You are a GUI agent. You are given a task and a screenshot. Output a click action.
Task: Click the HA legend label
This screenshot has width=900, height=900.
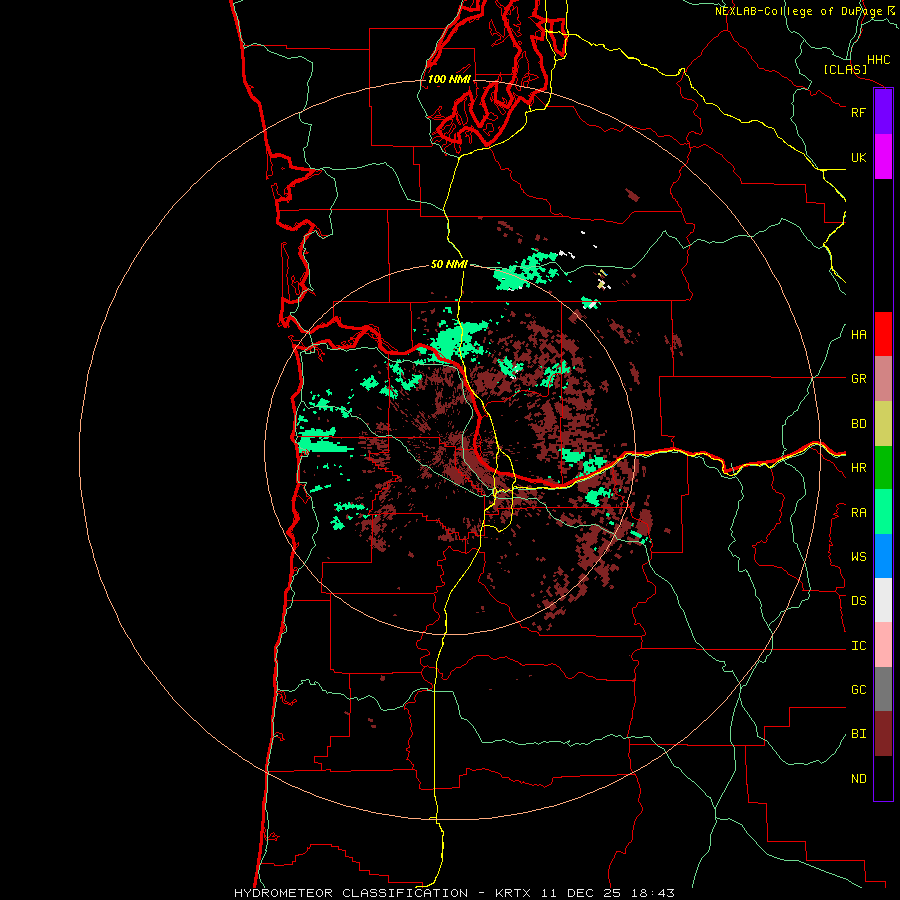(858, 335)
